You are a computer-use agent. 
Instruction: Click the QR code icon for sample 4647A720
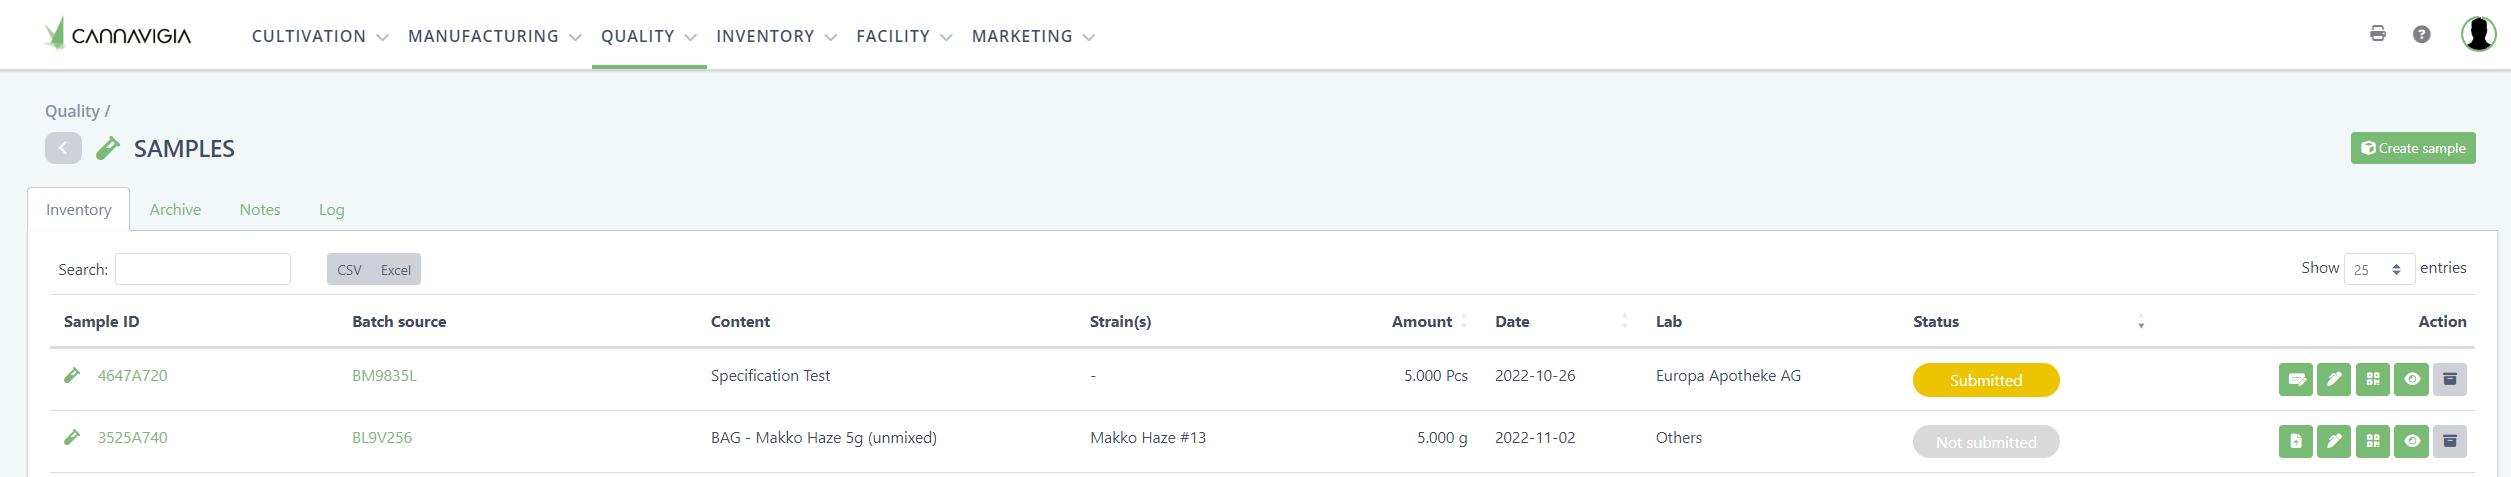pyautogui.click(x=2372, y=379)
